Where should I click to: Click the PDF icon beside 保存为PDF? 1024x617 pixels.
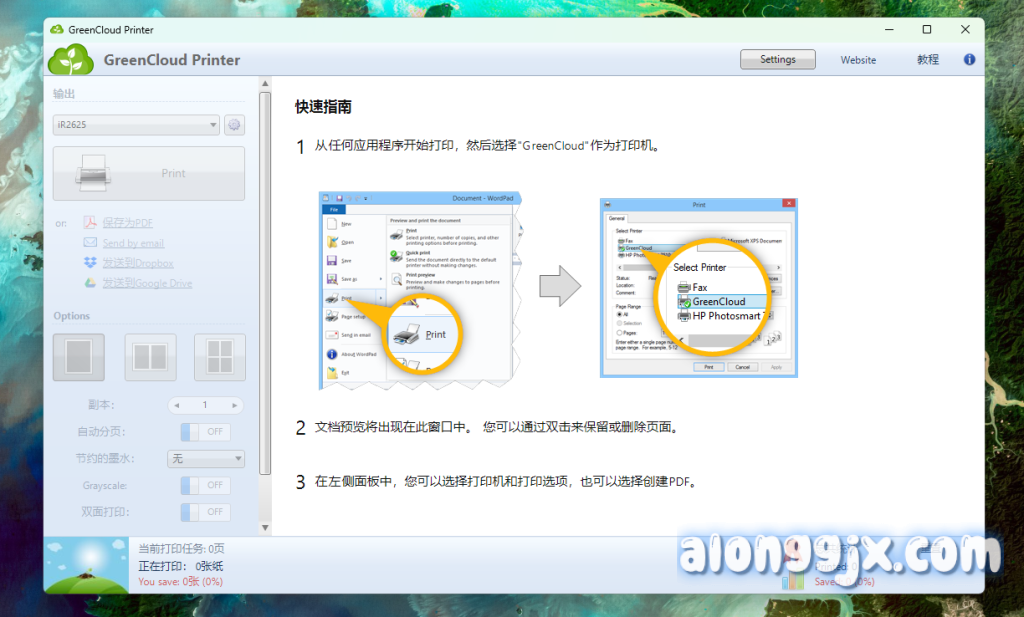click(x=89, y=222)
